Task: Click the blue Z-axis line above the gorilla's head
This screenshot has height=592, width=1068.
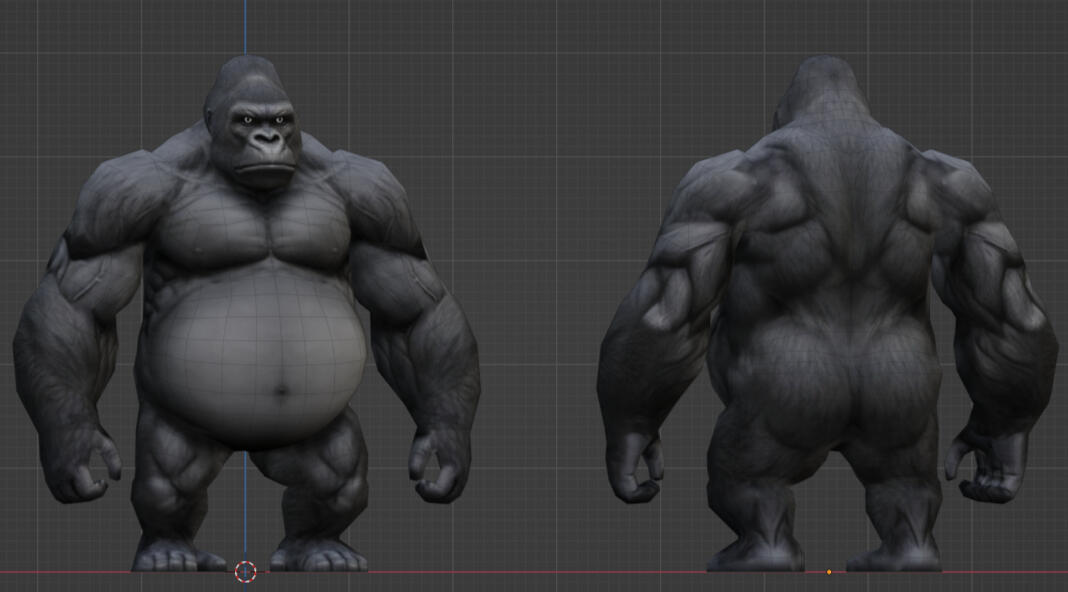Action: (x=246, y=25)
